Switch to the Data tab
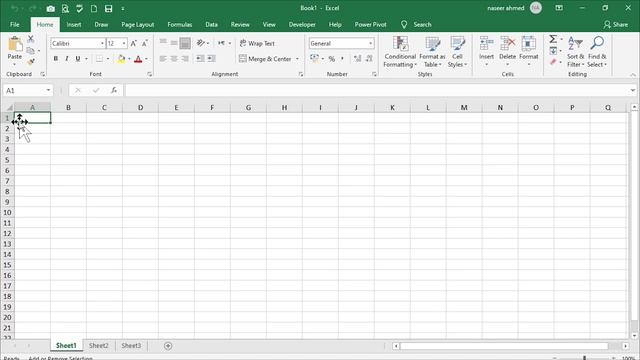 [211, 24]
